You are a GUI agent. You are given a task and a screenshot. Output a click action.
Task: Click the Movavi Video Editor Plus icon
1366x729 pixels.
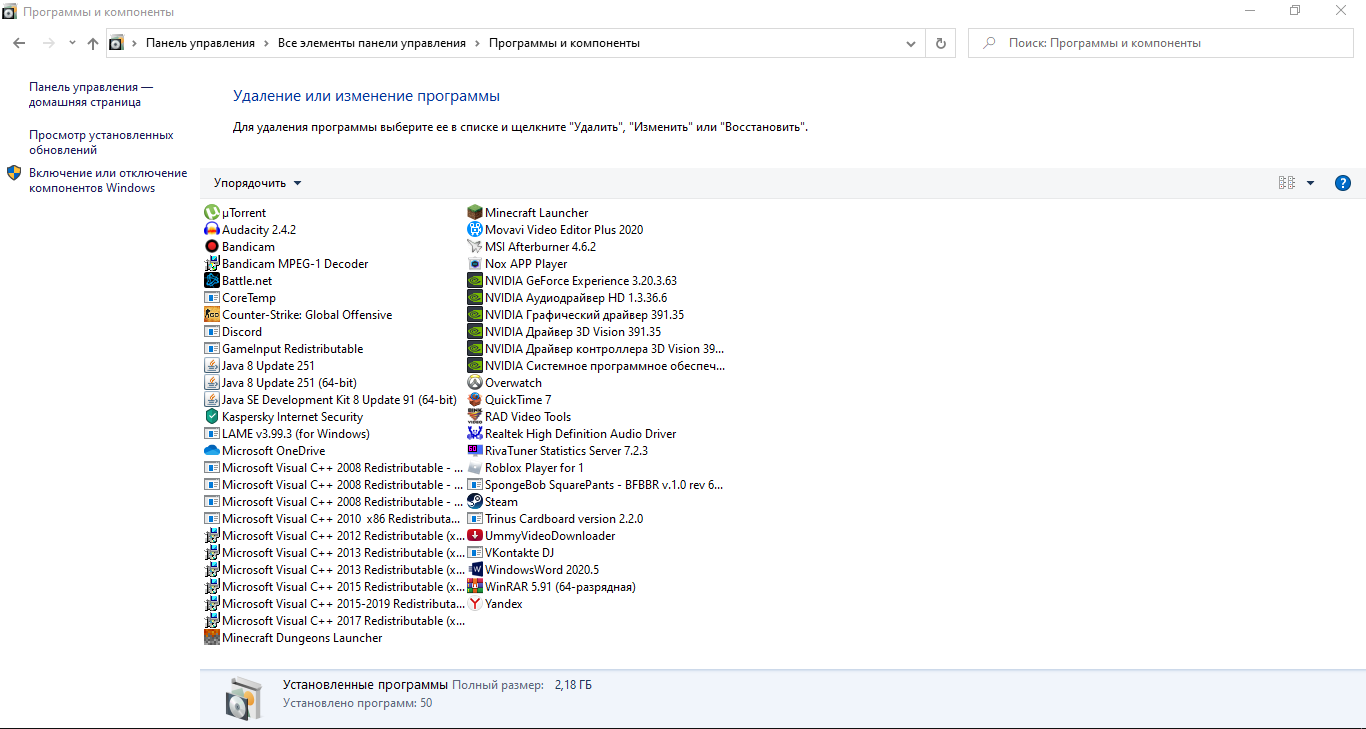pos(475,229)
